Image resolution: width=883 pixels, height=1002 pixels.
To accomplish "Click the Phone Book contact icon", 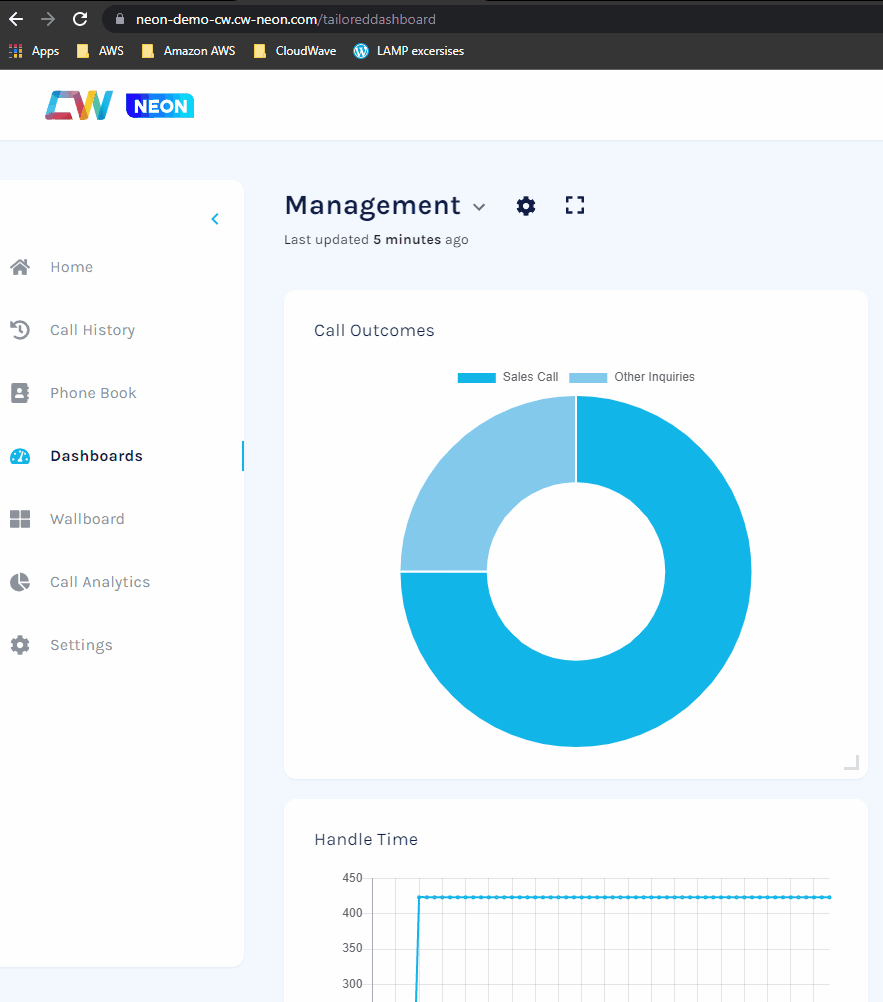I will click(19, 393).
